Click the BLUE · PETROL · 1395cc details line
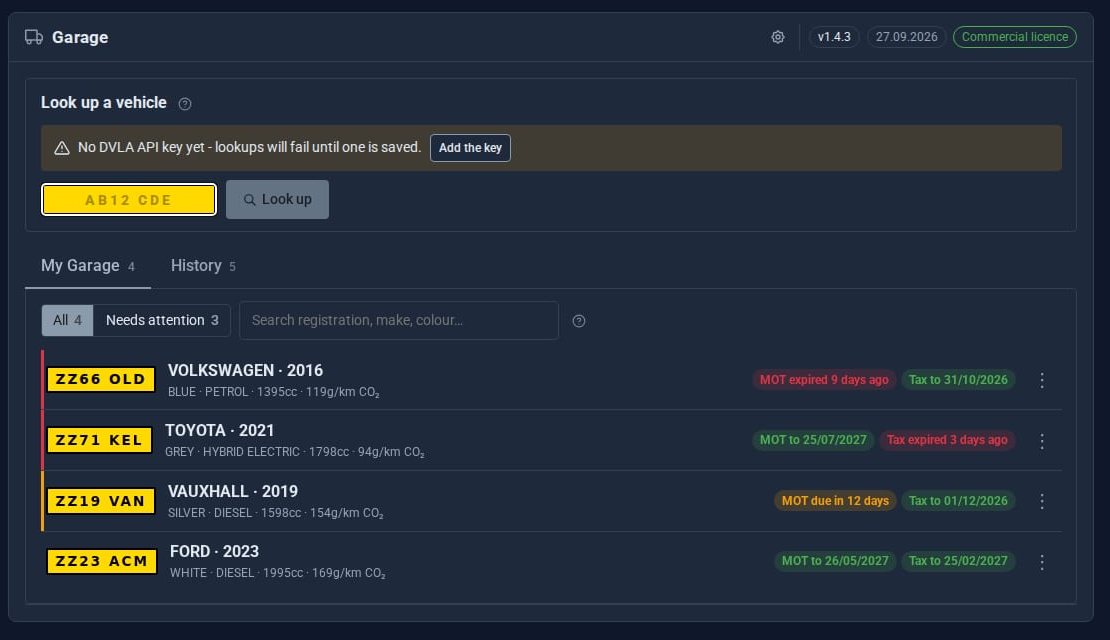 pyautogui.click(x=273, y=392)
